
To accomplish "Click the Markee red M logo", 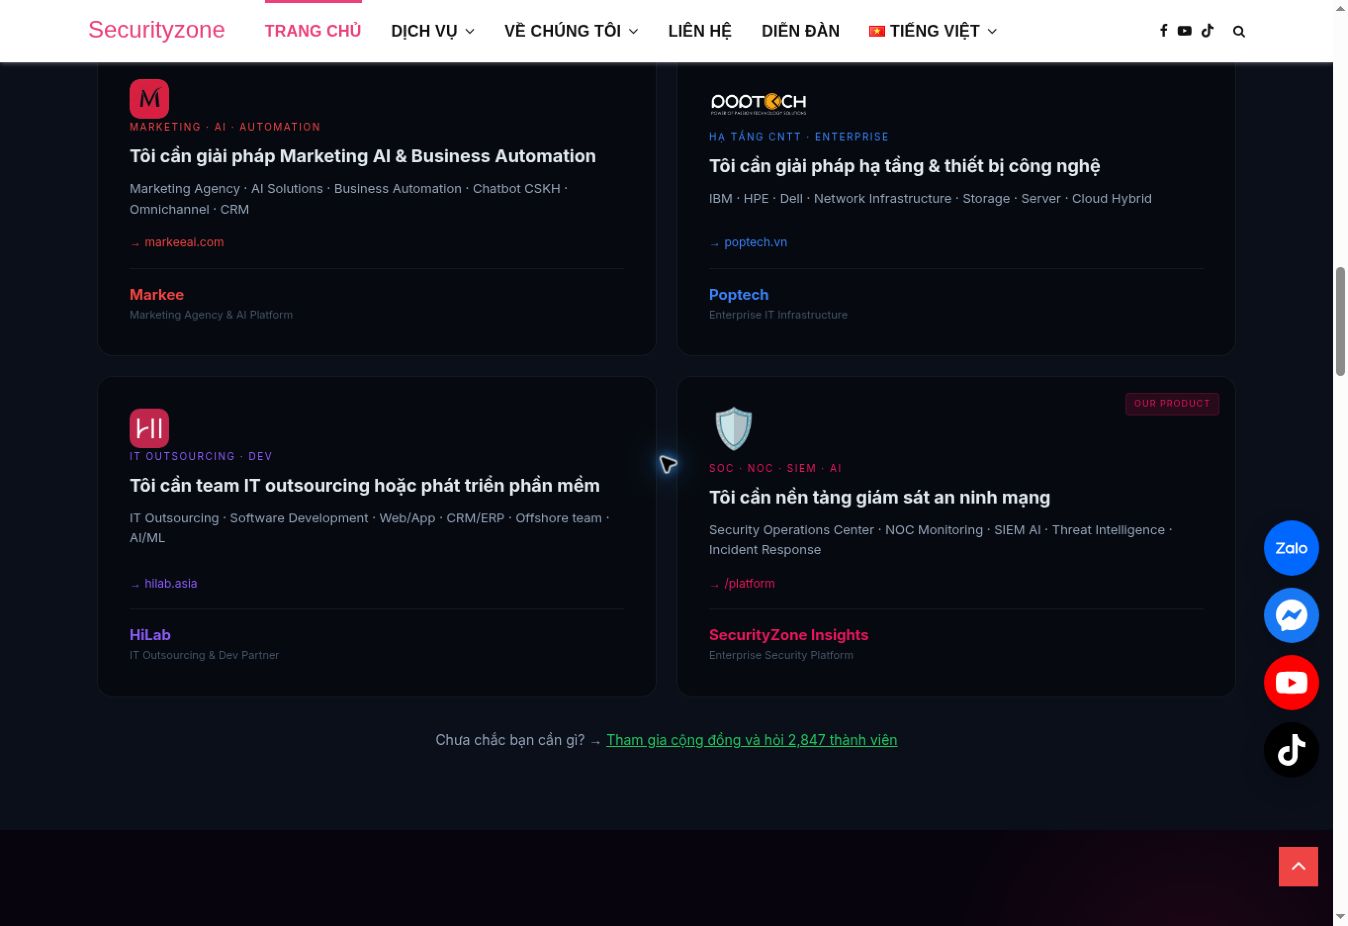I will pyautogui.click(x=149, y=99).
